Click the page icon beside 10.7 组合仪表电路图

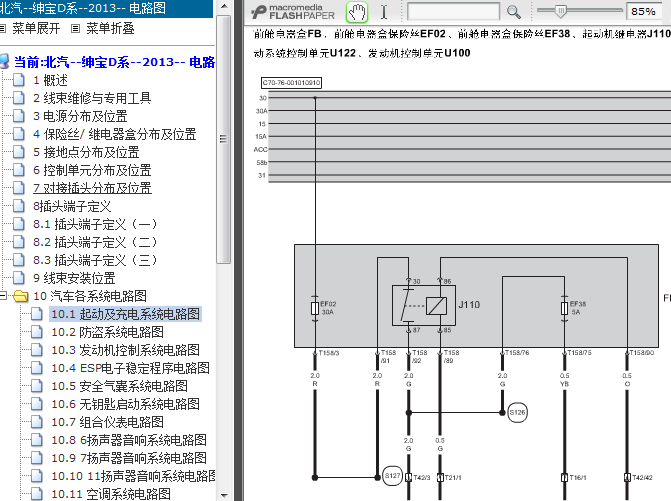pyautogui.click(x=37, y=422)
